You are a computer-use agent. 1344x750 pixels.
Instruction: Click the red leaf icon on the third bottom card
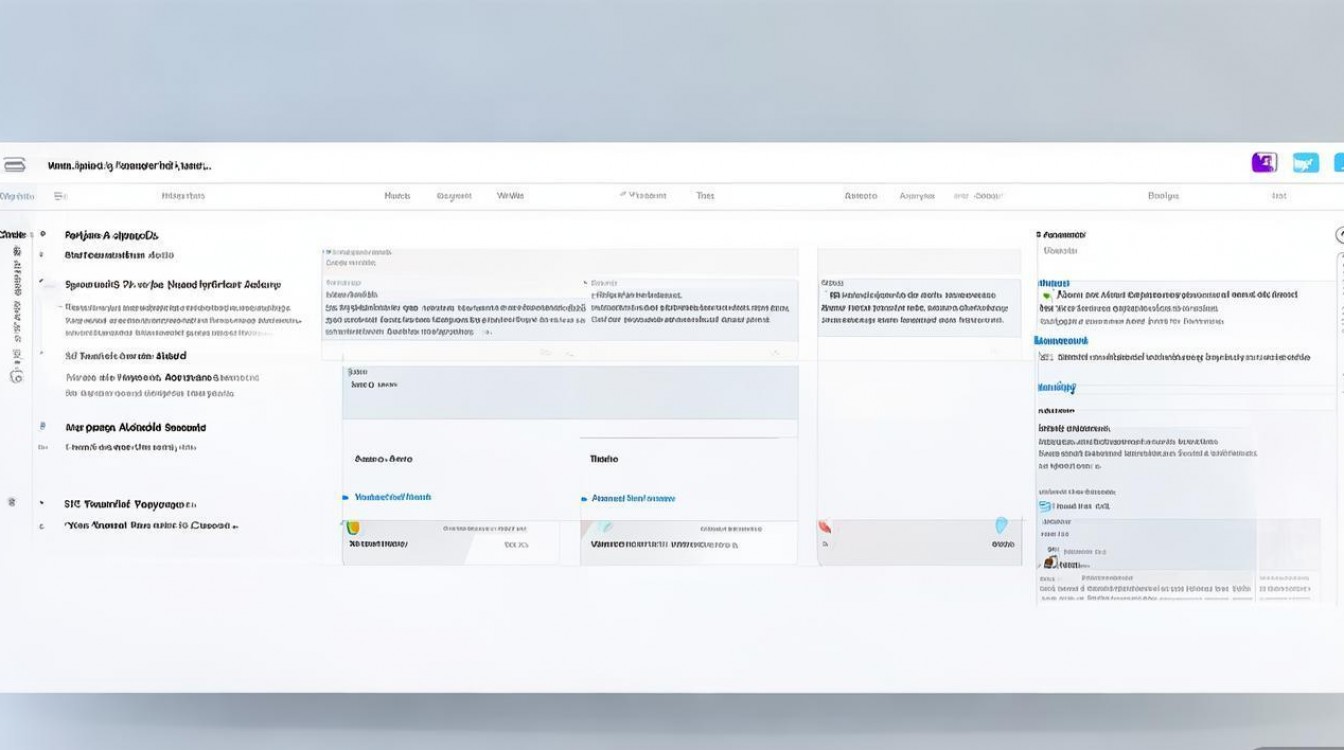(825, 527)
